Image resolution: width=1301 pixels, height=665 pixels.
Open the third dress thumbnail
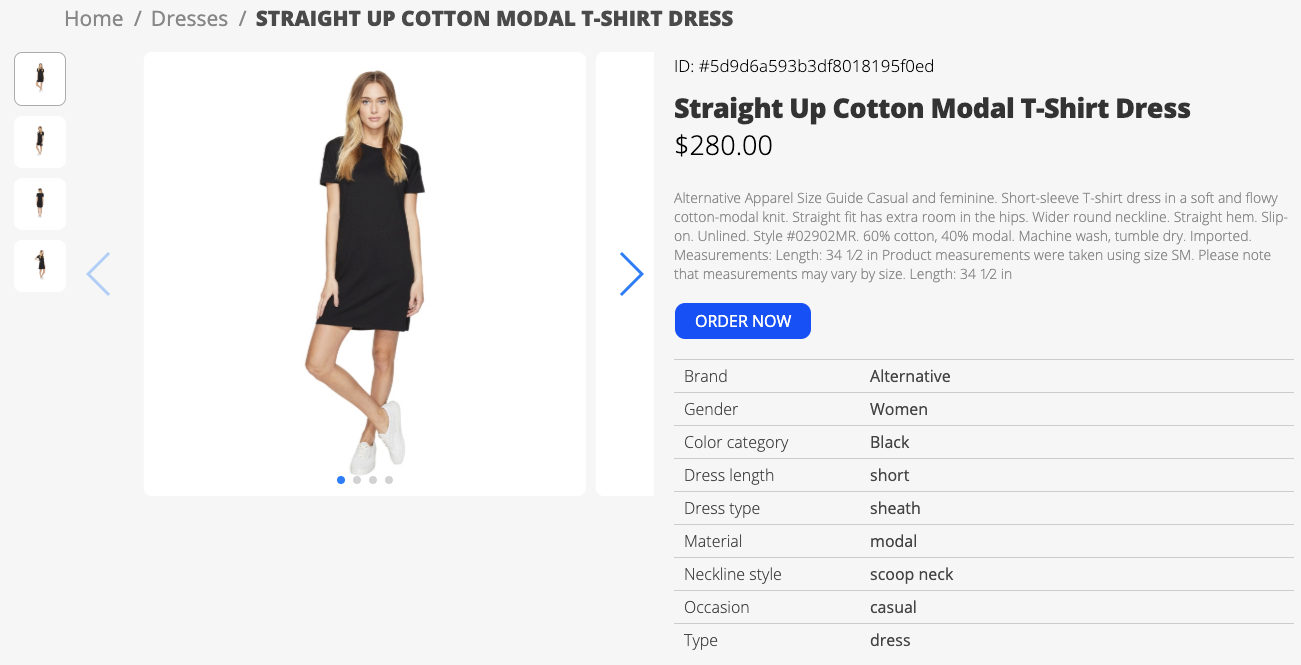(40, 204)
